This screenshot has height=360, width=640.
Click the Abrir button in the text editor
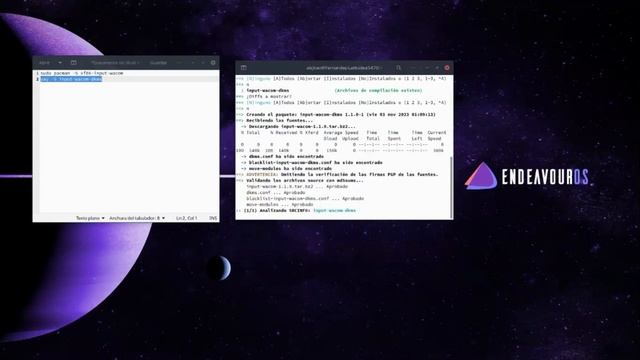(x=44, y=63)
